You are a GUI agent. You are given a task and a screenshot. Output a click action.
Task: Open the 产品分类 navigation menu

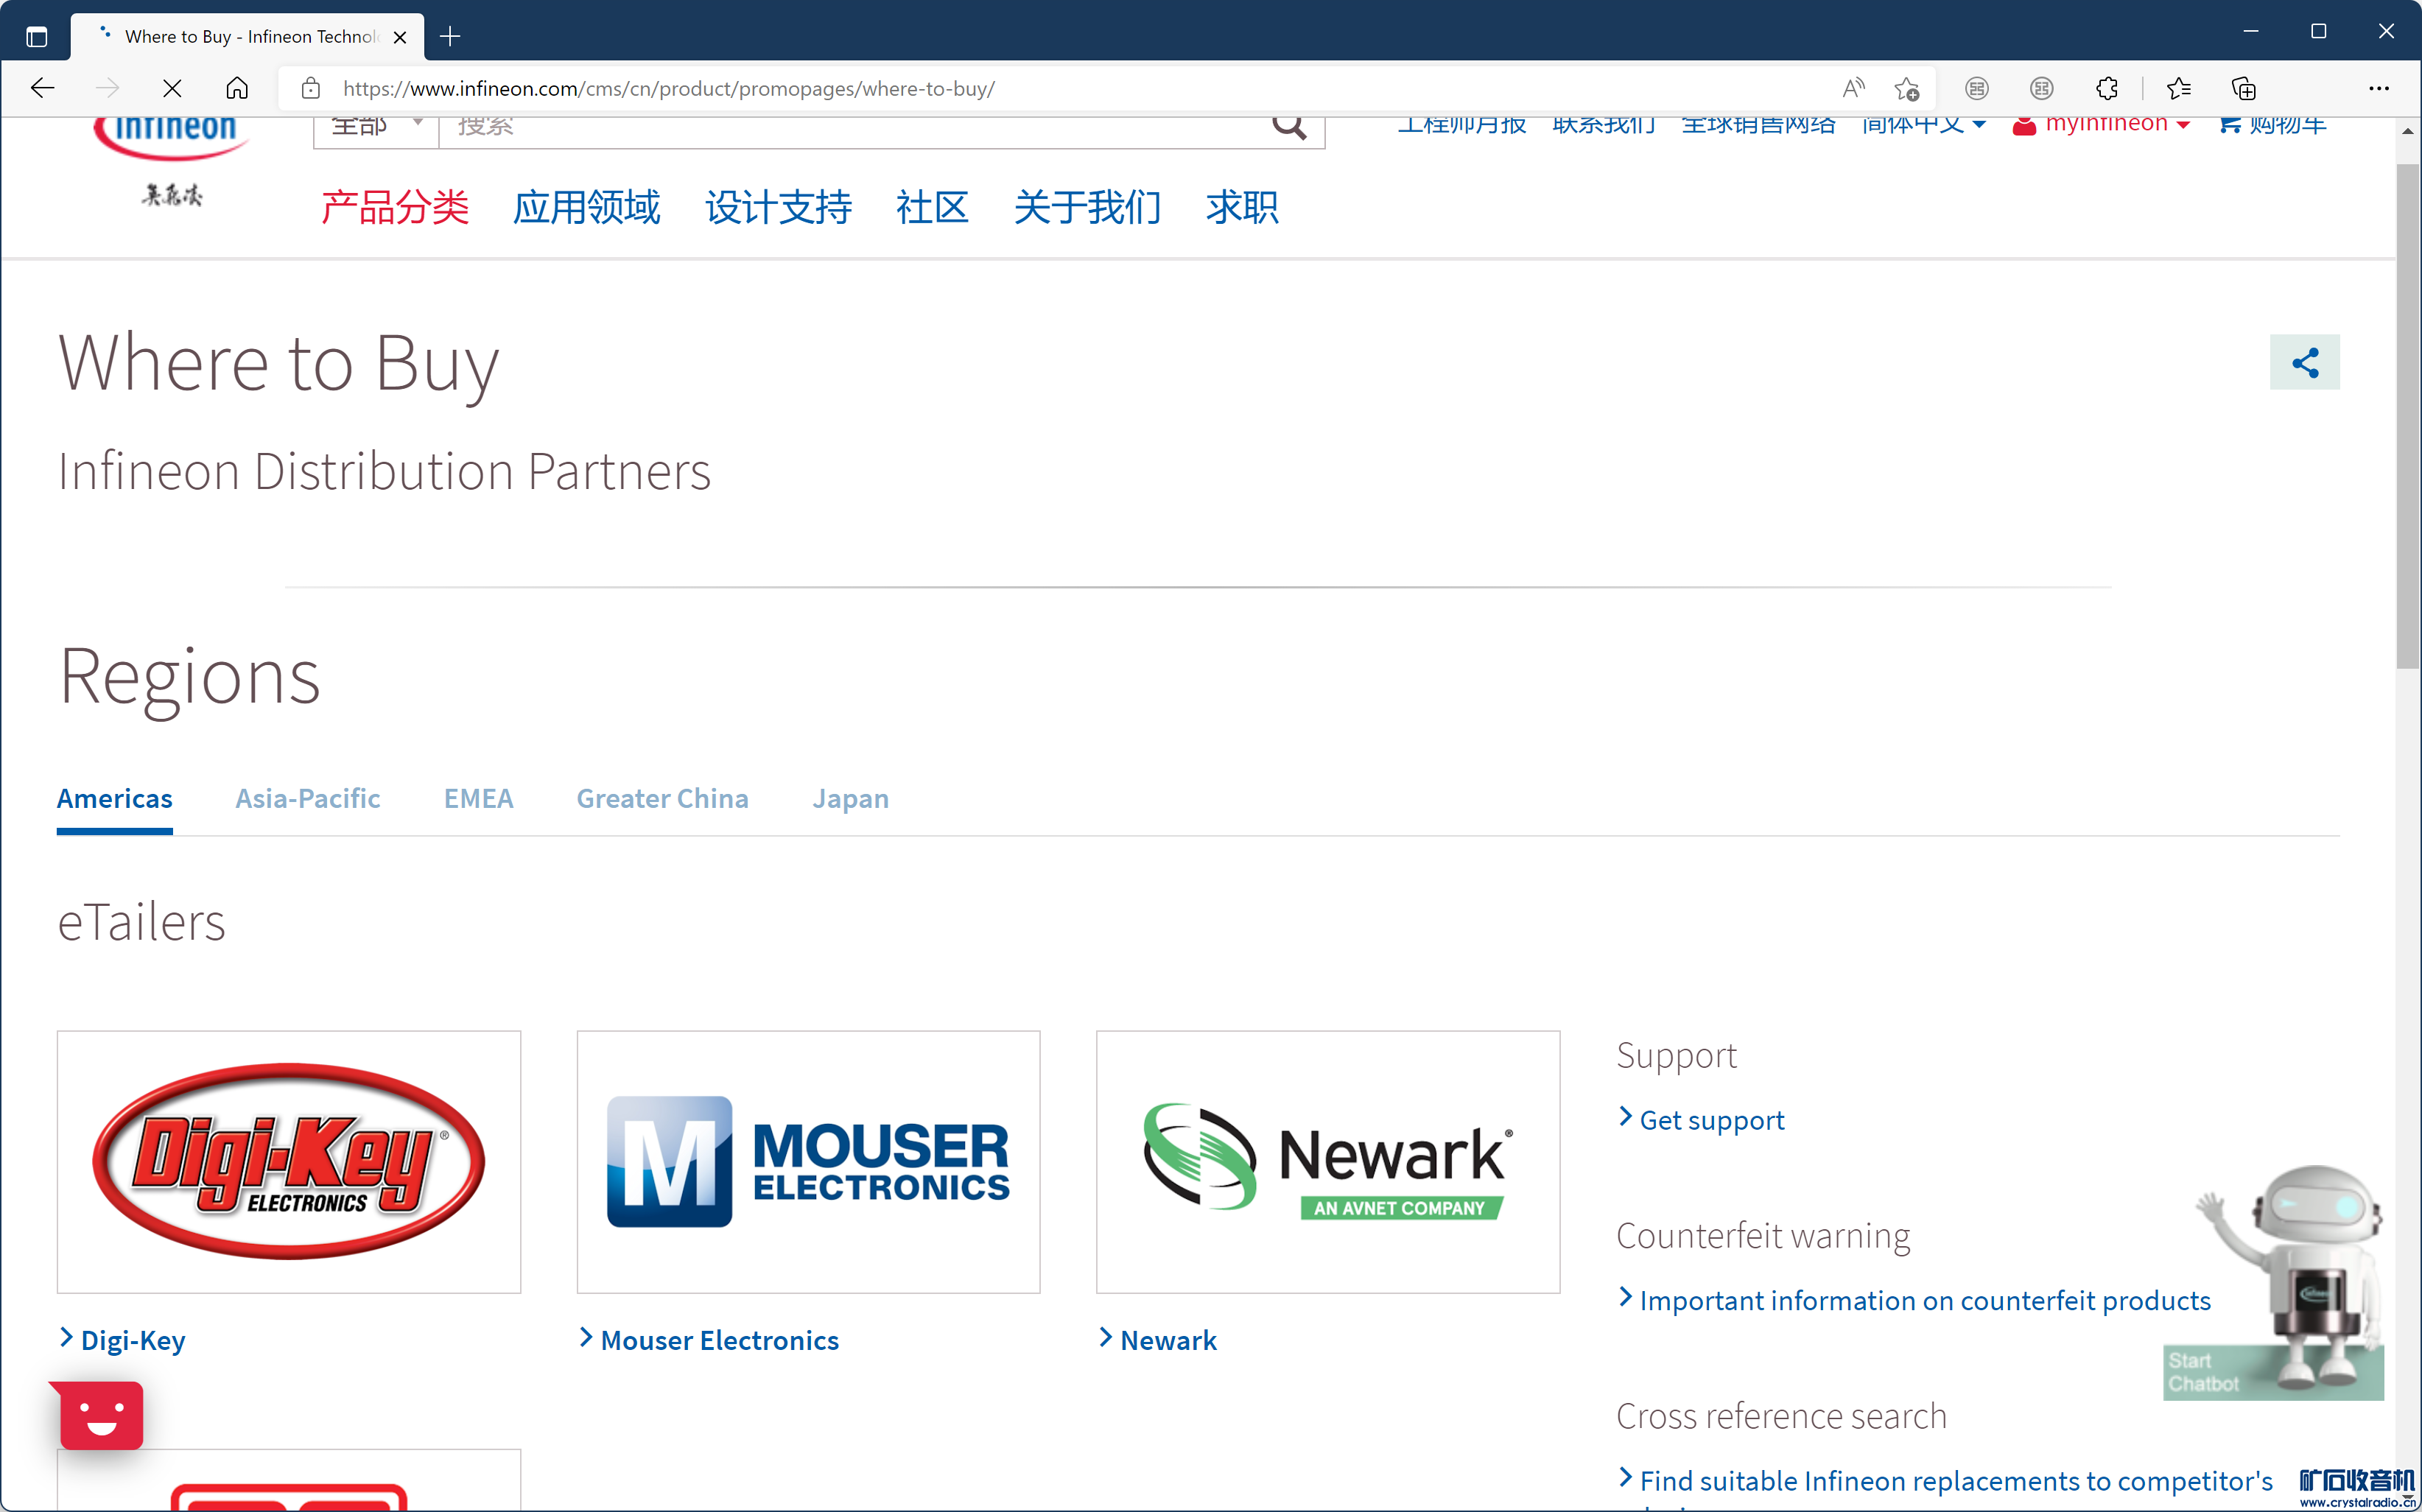[394, 207]
